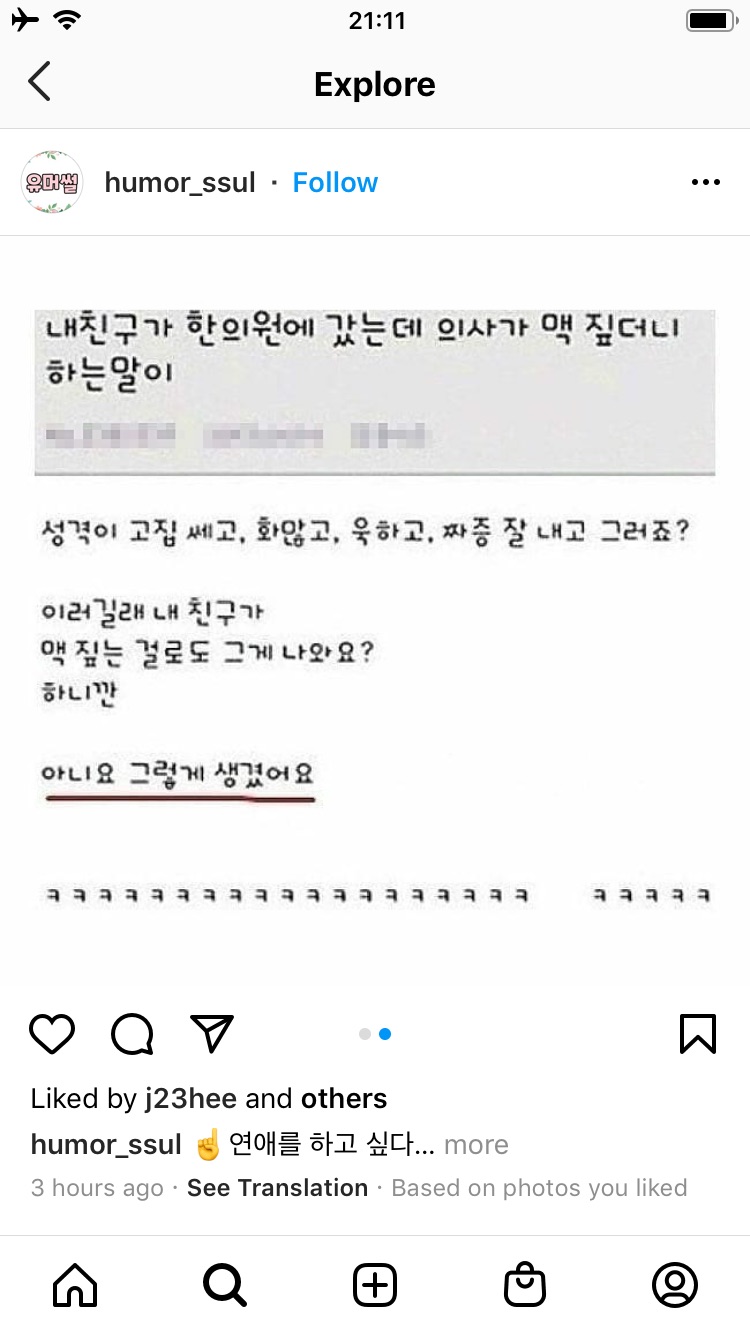This screenshot has width=750, height=1334.
Task: Tap the battery icon in status bar
Action: tap(711, 21)
